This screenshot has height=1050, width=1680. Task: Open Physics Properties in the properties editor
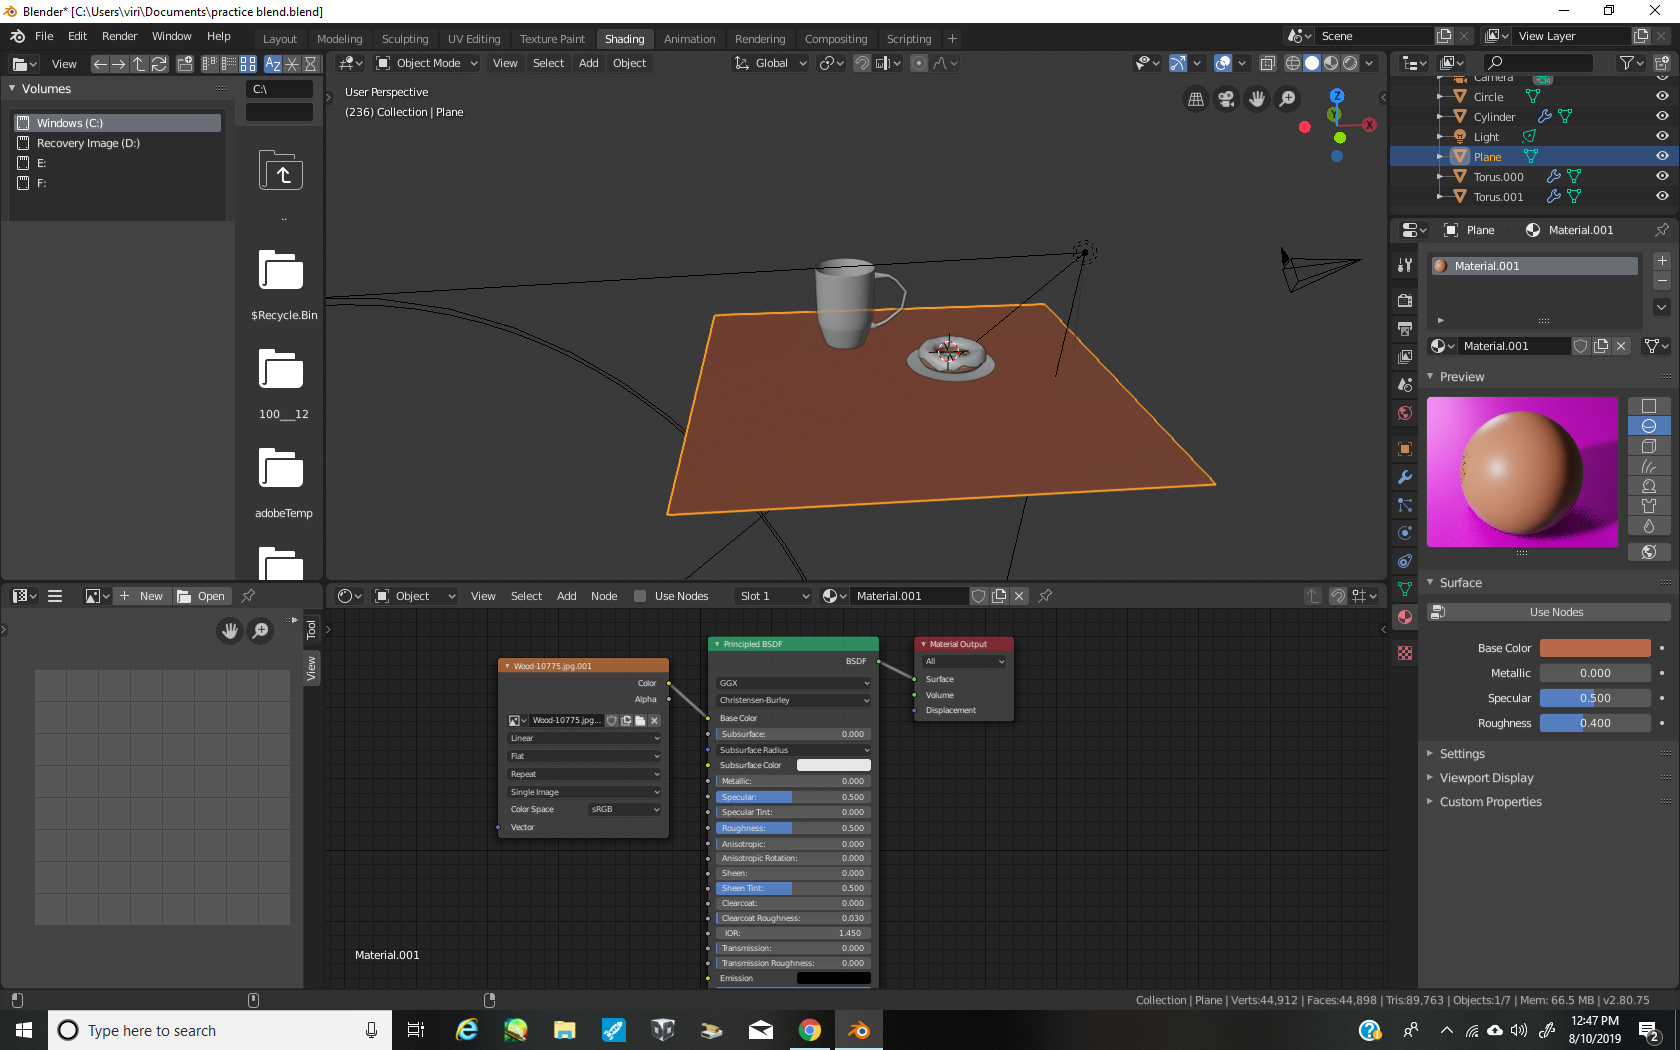point(1404,533)
